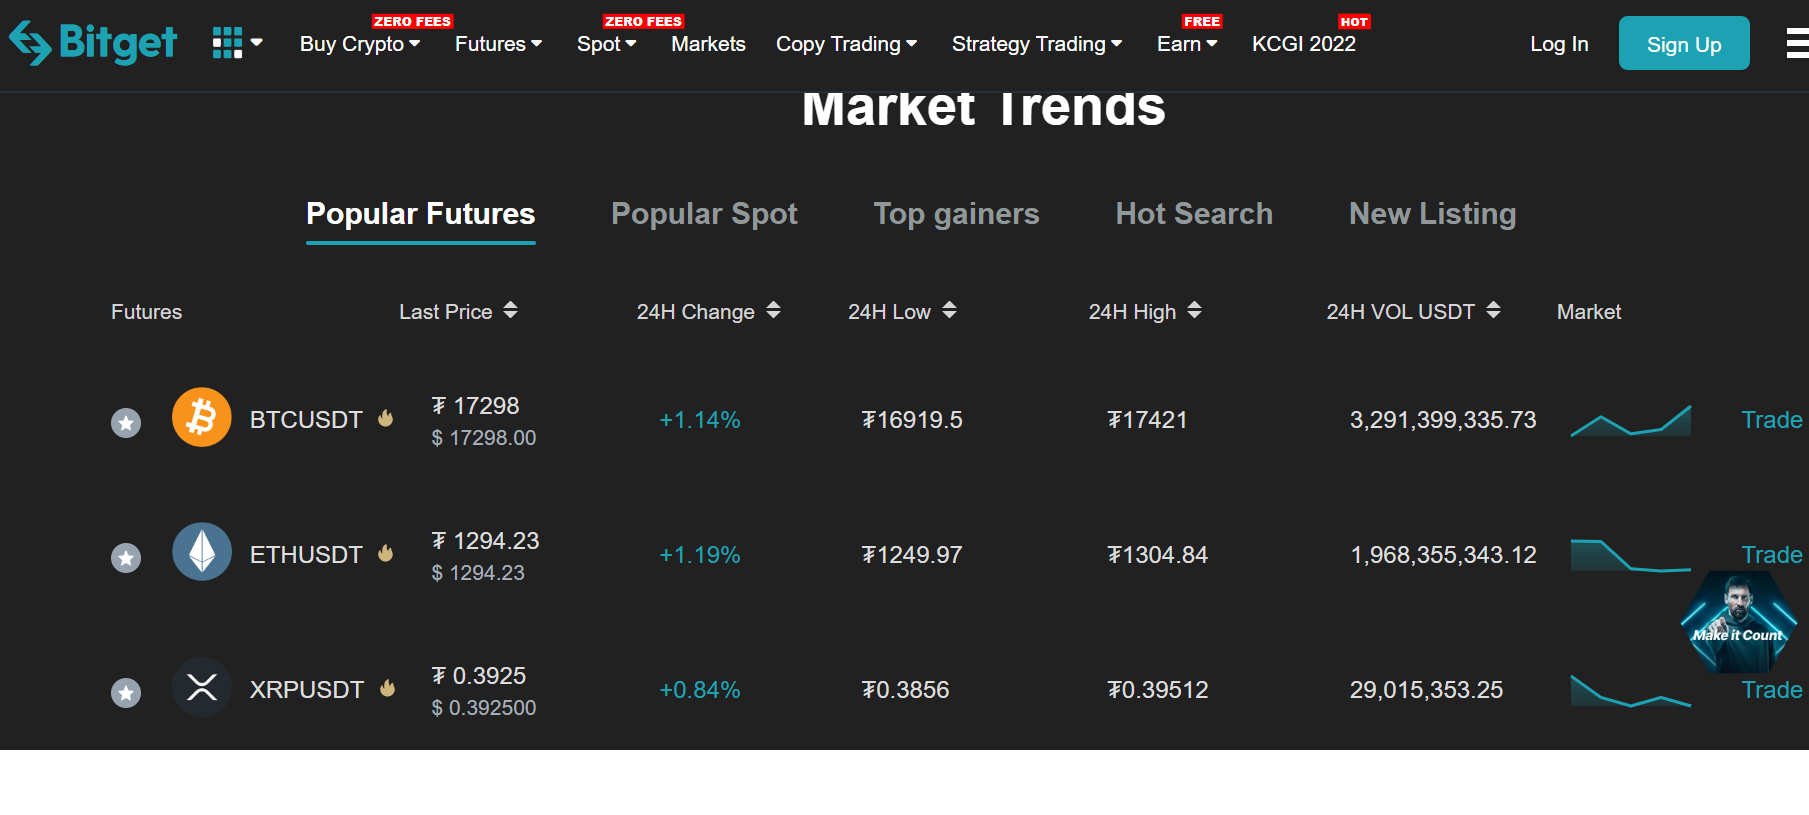1809x815 pixels.
Task: Open the ETHUSDT sparkline chart
Action: pyautogui.click(x=1631, y=555)
